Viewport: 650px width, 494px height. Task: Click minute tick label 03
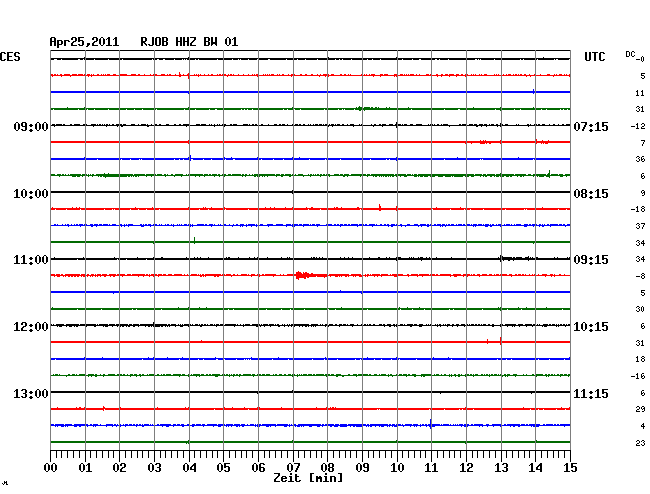[154, 468]
